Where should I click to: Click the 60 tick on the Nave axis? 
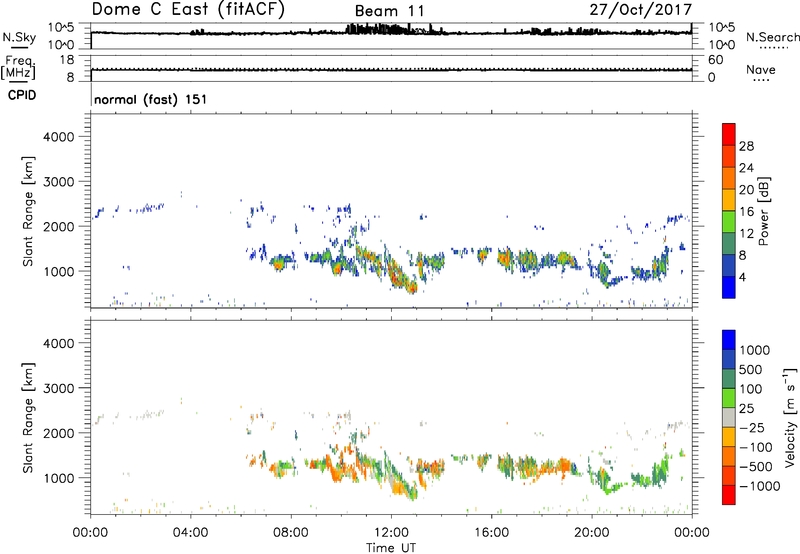coord(715,60)
